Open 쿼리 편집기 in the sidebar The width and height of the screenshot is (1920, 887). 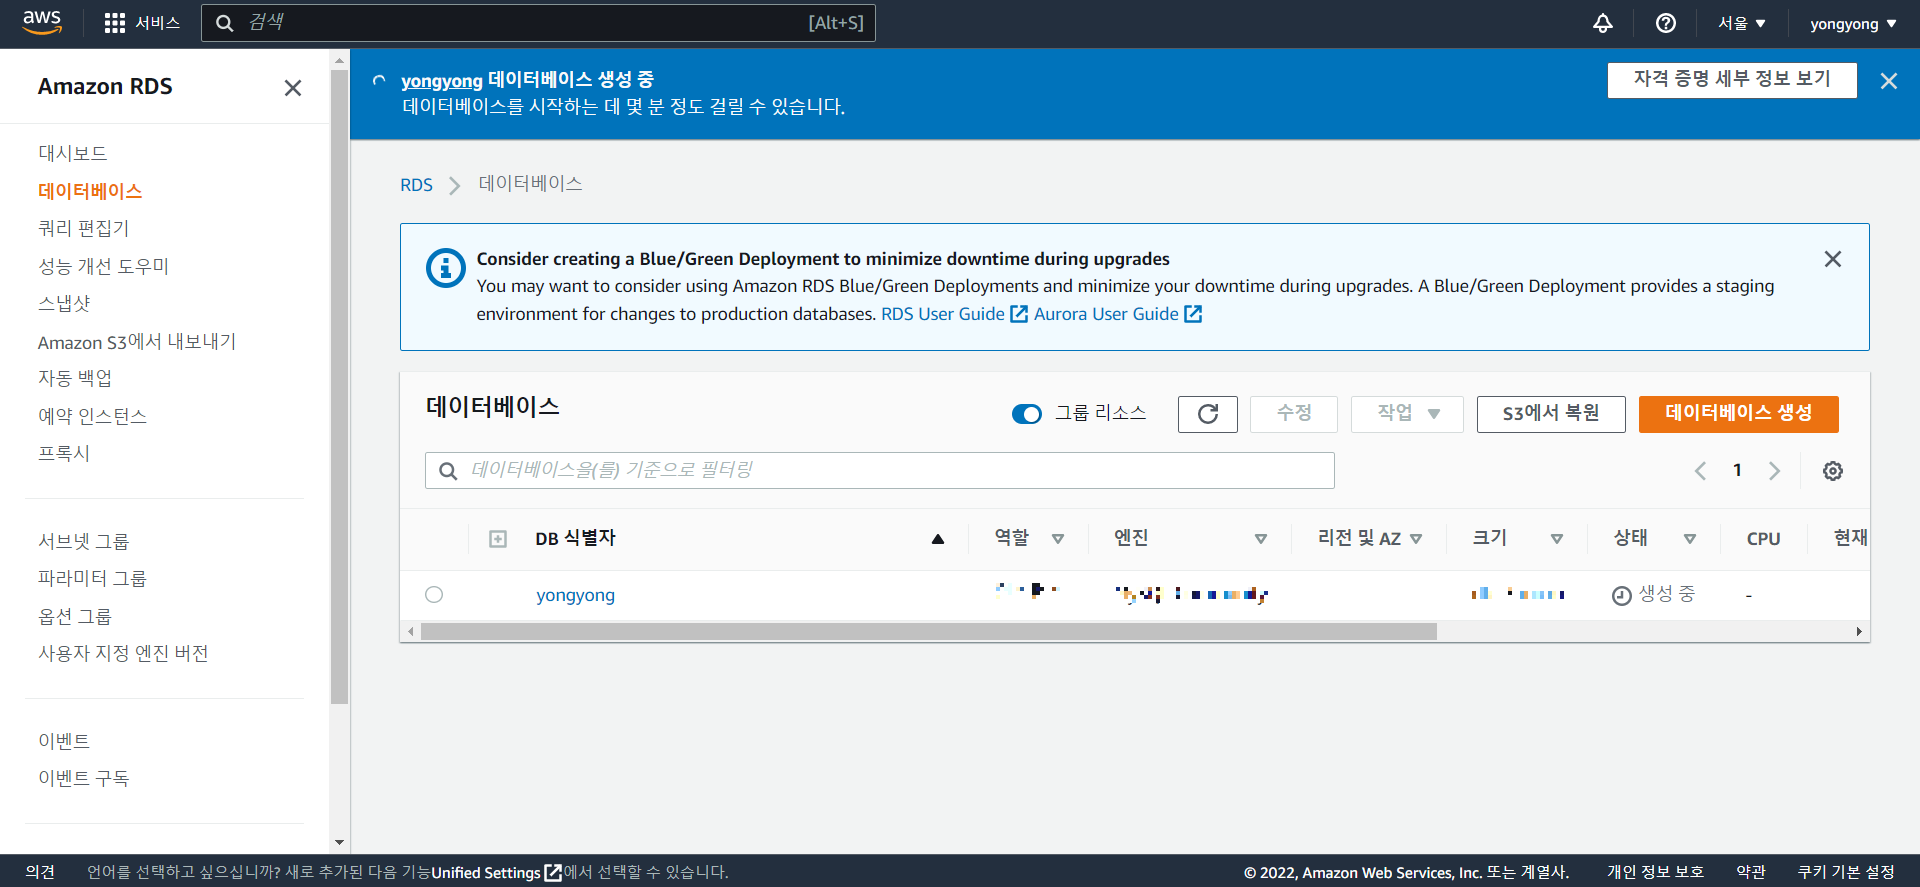[x=84, y=228]
